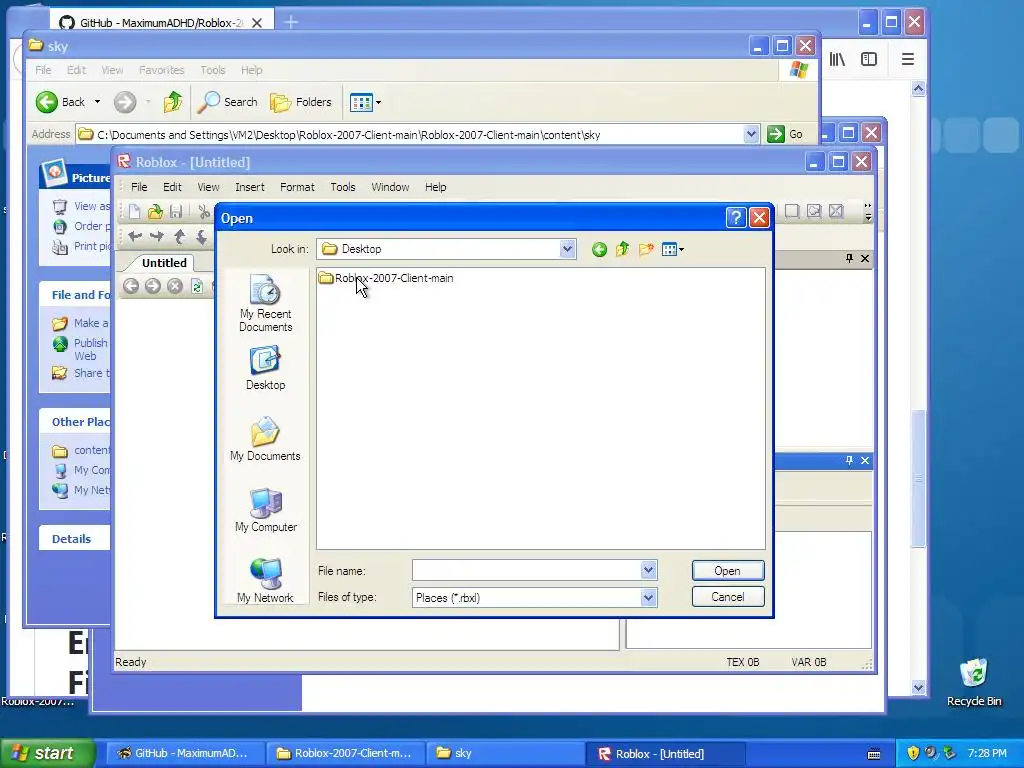Select the Roblox-2007-Client-main folder in file list
The image size is (1024, 768).
pyautogui.click(x=386, y=278)
